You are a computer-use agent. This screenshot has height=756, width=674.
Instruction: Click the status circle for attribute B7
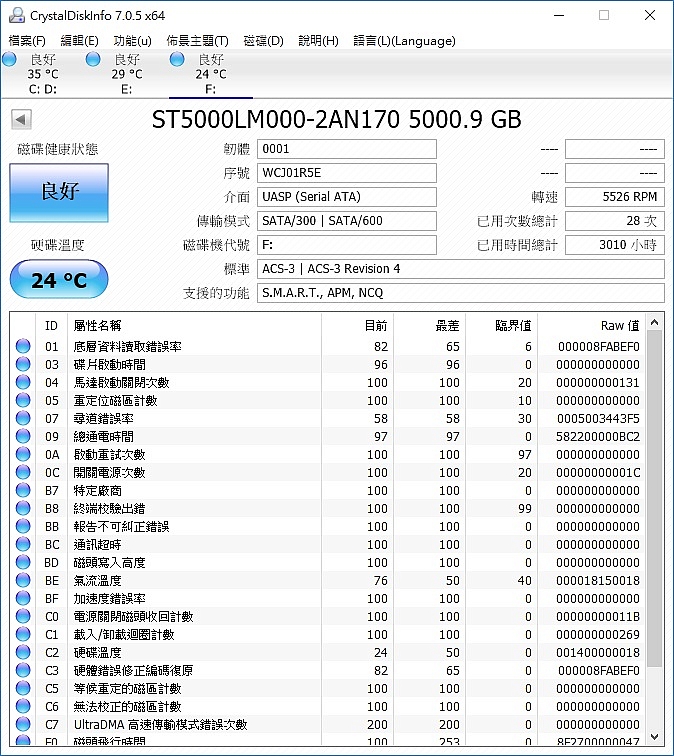[23, 490]
